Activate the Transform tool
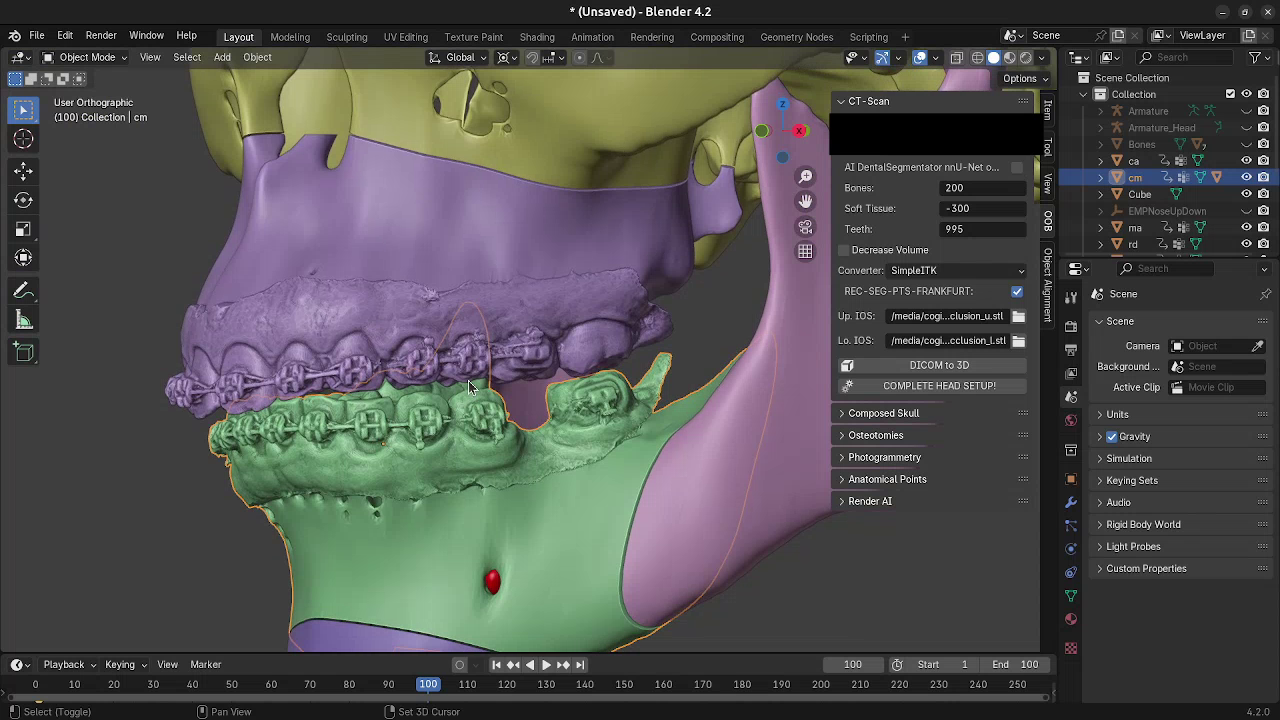The image size is (1280, 720). click(23, 258)
